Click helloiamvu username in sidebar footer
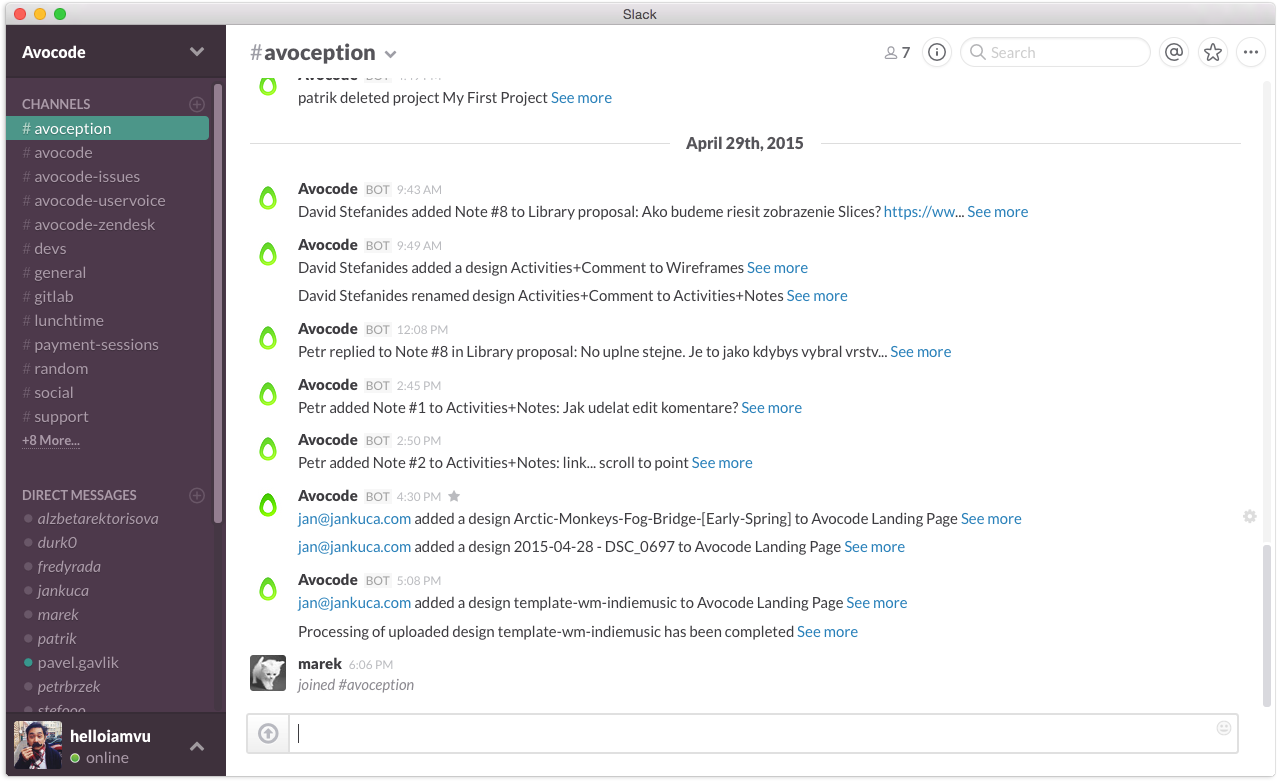The height and width of the screenshot is (781, 1277). (x=110, y=736)
